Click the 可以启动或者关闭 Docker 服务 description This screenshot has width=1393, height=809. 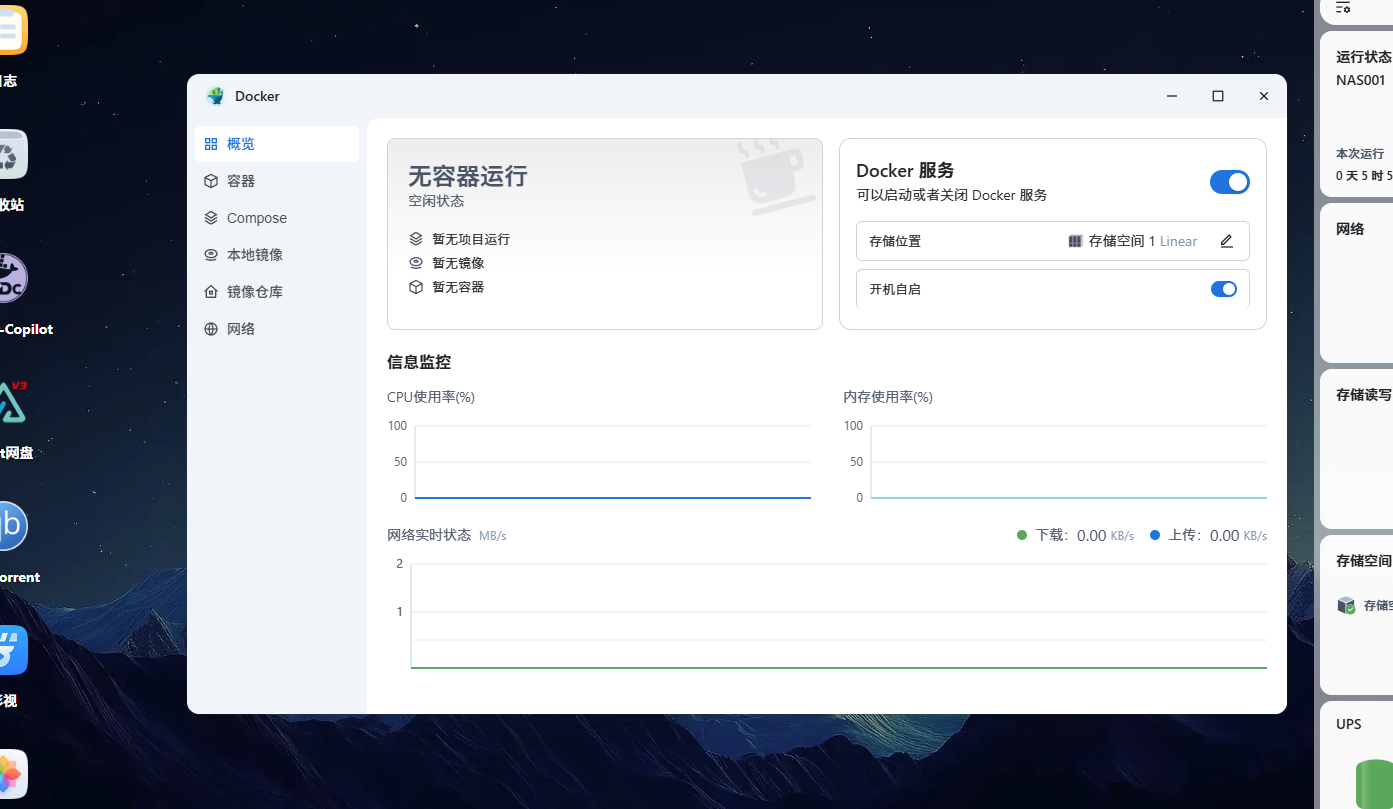click(952, 195)
